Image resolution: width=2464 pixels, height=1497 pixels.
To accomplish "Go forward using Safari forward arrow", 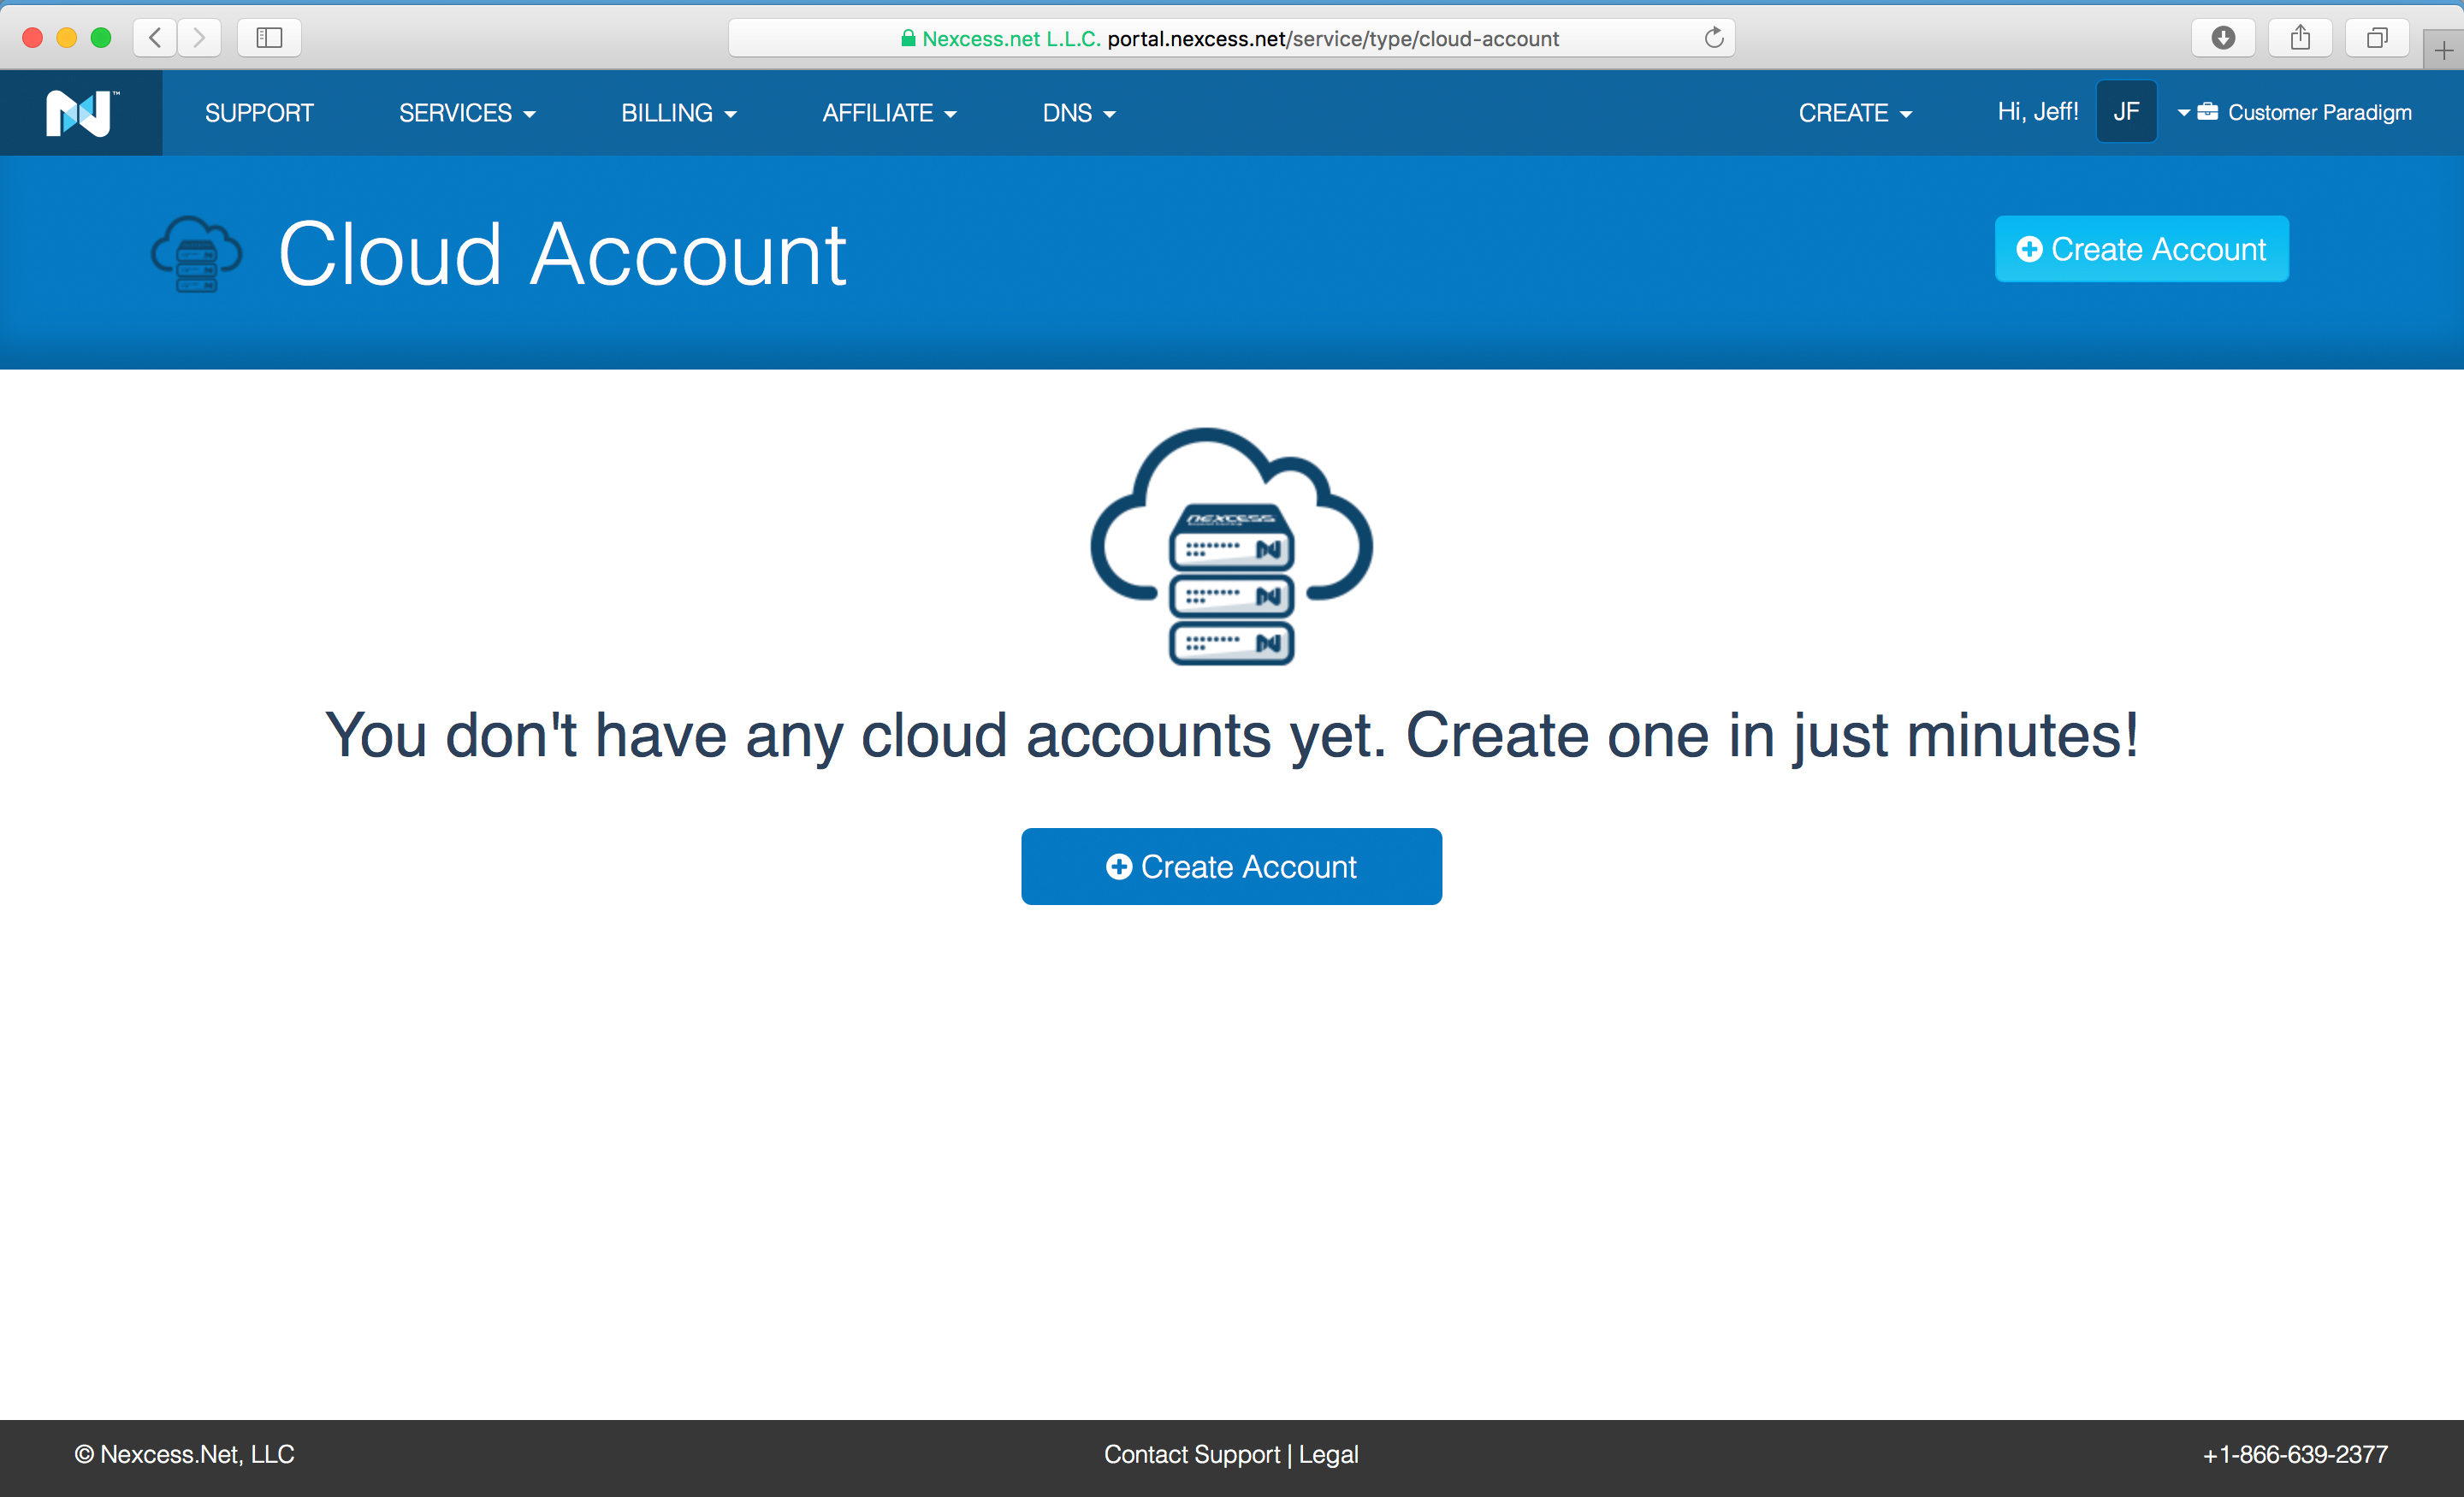I will (x=199, y=38).
